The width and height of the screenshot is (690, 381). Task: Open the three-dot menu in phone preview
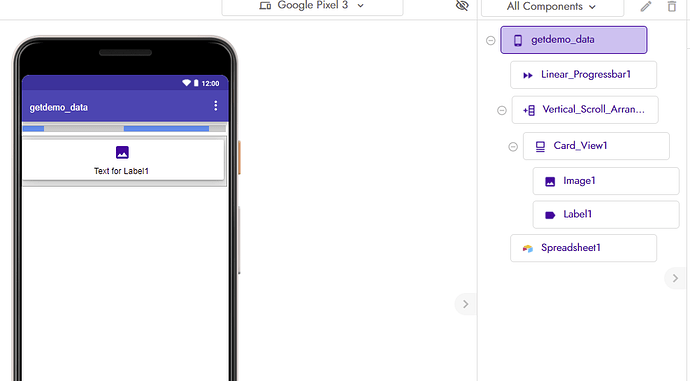pyautogui.click(x=216, y=106)
